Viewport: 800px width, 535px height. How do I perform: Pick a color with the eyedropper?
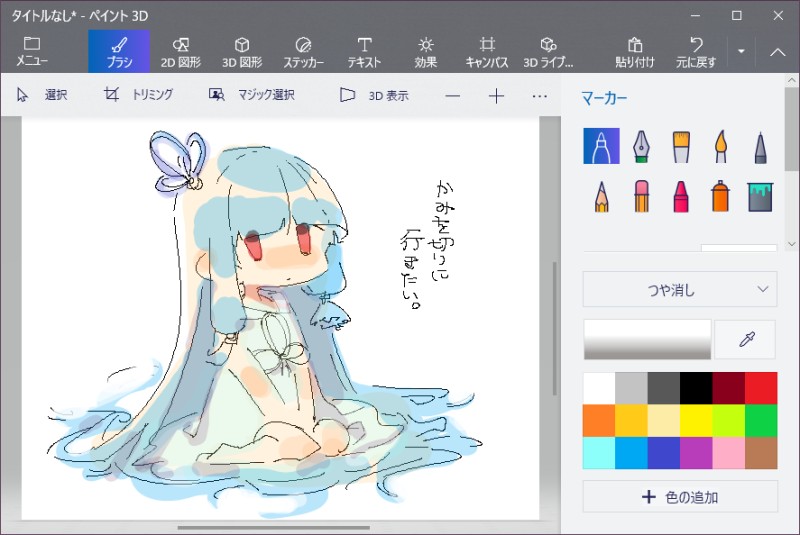pyautogui.click(x=745, y=340)
